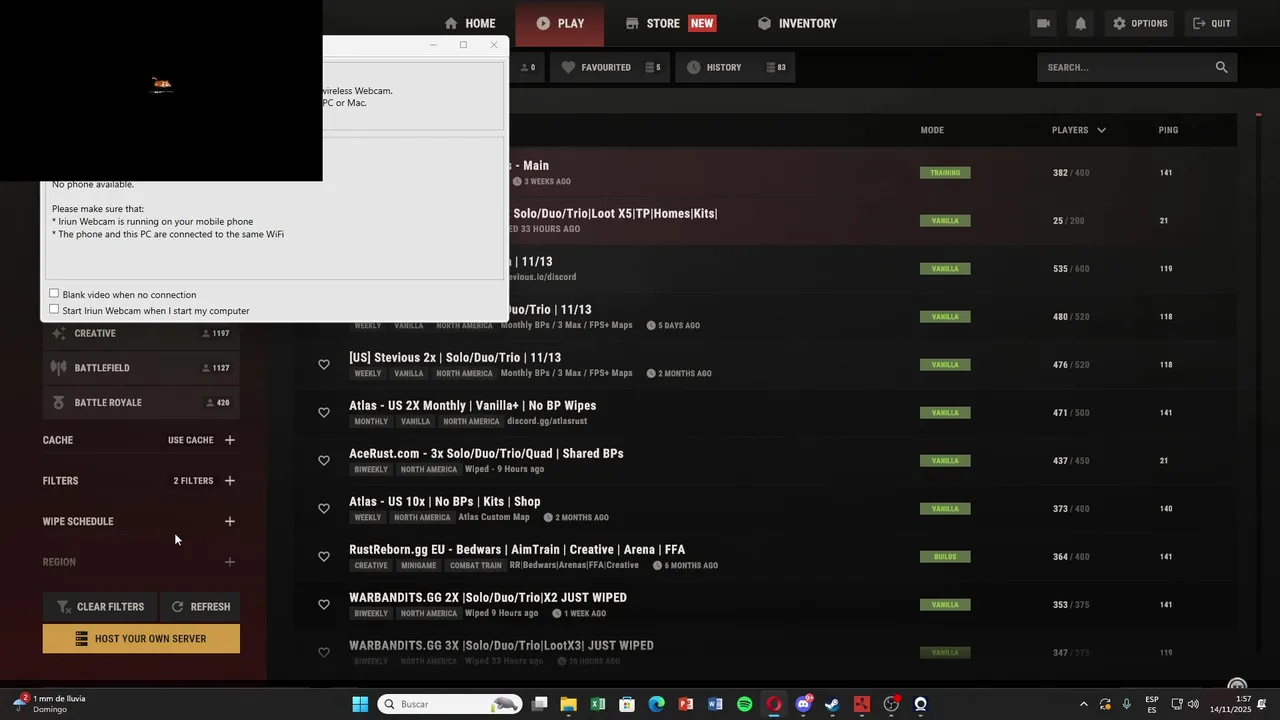1280x720 pixels.
Task: Click the search magnifier icon
Action: coord(1221,67)
